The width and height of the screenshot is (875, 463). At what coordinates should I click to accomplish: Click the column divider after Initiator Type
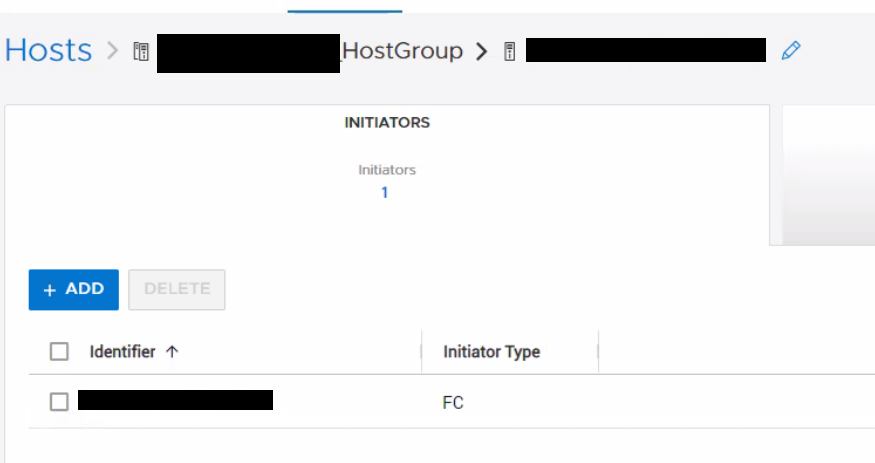click(598, 351)
